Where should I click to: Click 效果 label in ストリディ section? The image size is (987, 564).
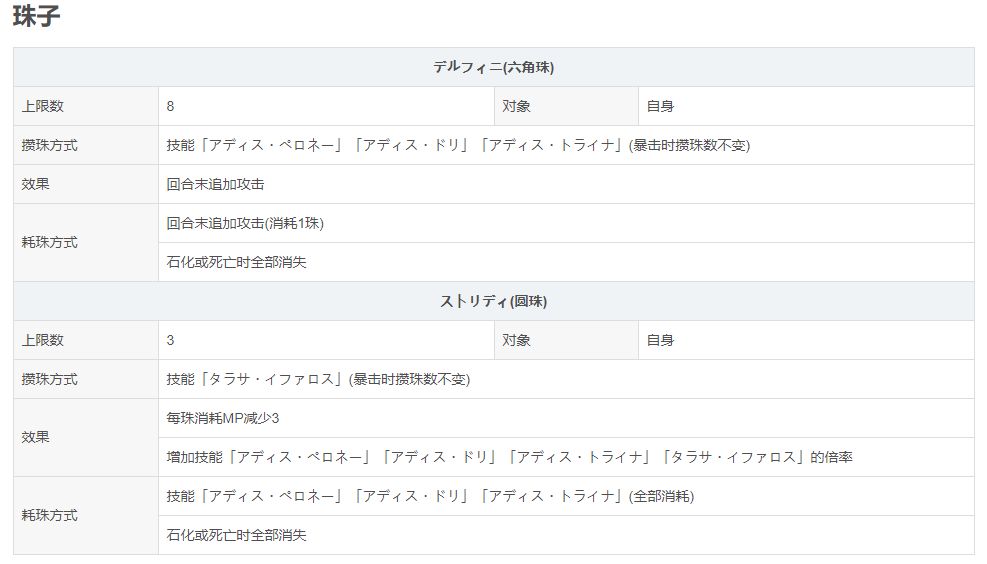(x=36, y=437)
